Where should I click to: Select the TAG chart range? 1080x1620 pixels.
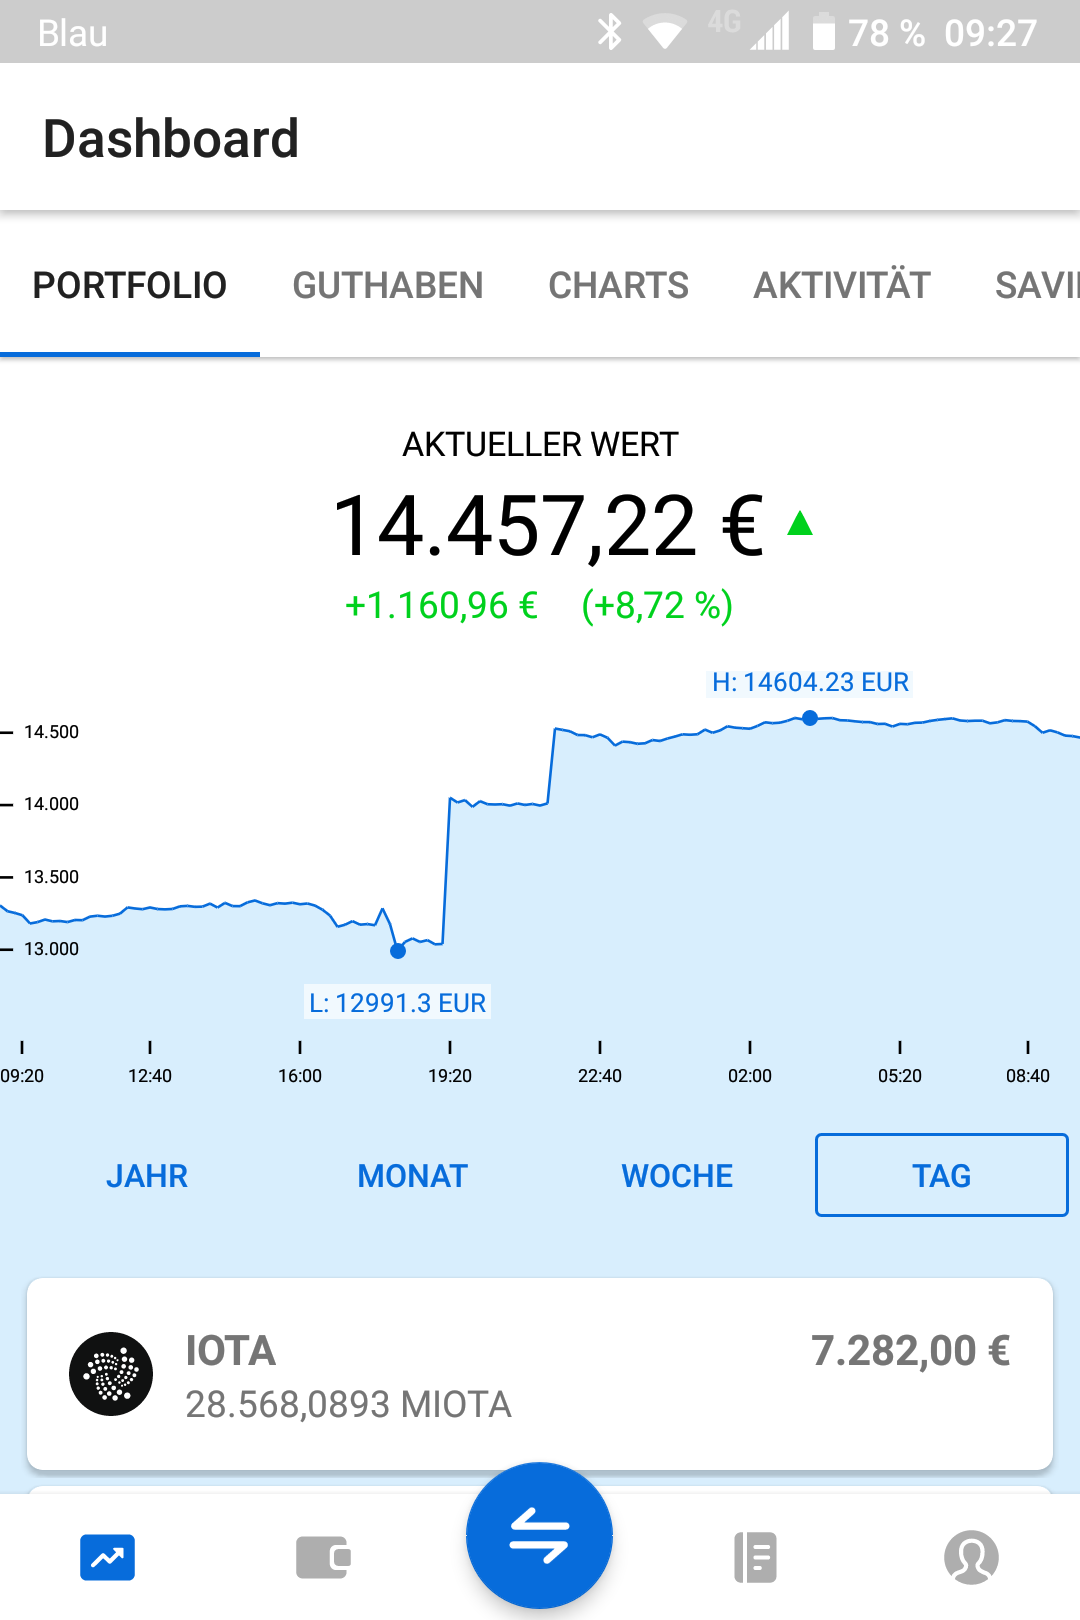(x=942, y=1175)
